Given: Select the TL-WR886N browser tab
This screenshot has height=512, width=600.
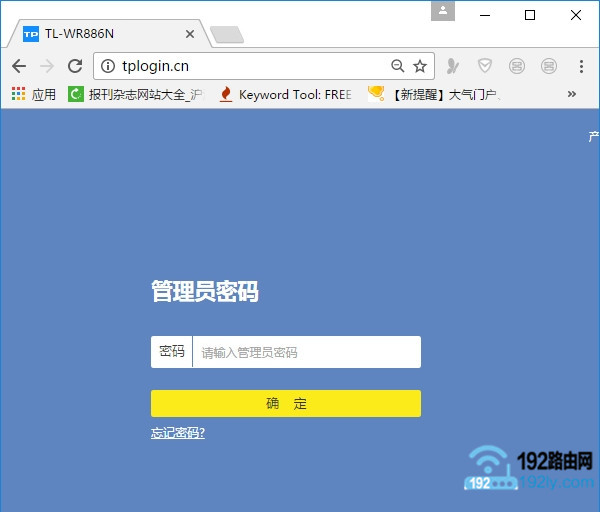Looking at the screenshot, I should (x=100, y=34).
